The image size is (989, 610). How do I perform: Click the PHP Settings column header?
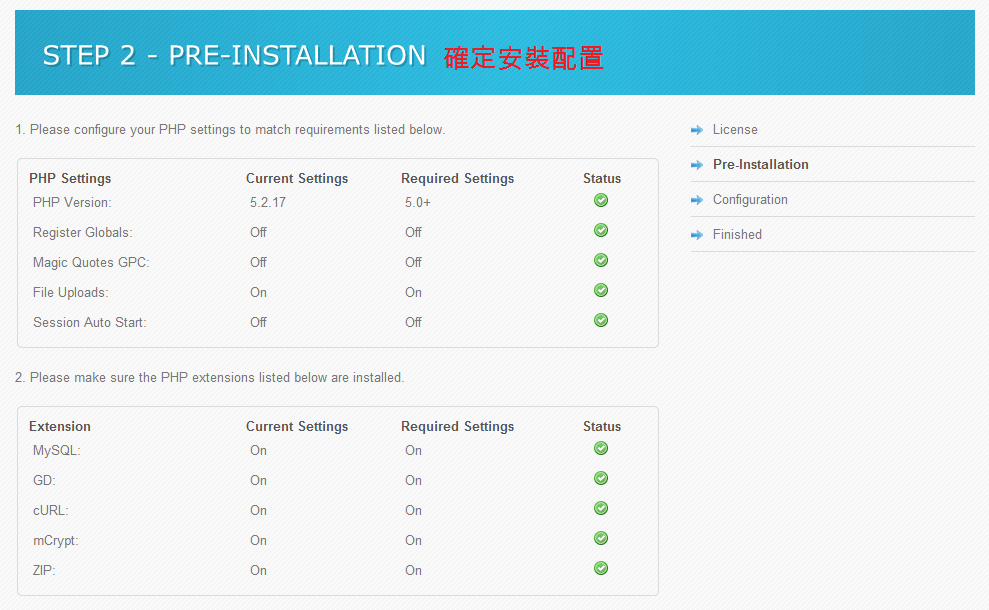(70, 179)
